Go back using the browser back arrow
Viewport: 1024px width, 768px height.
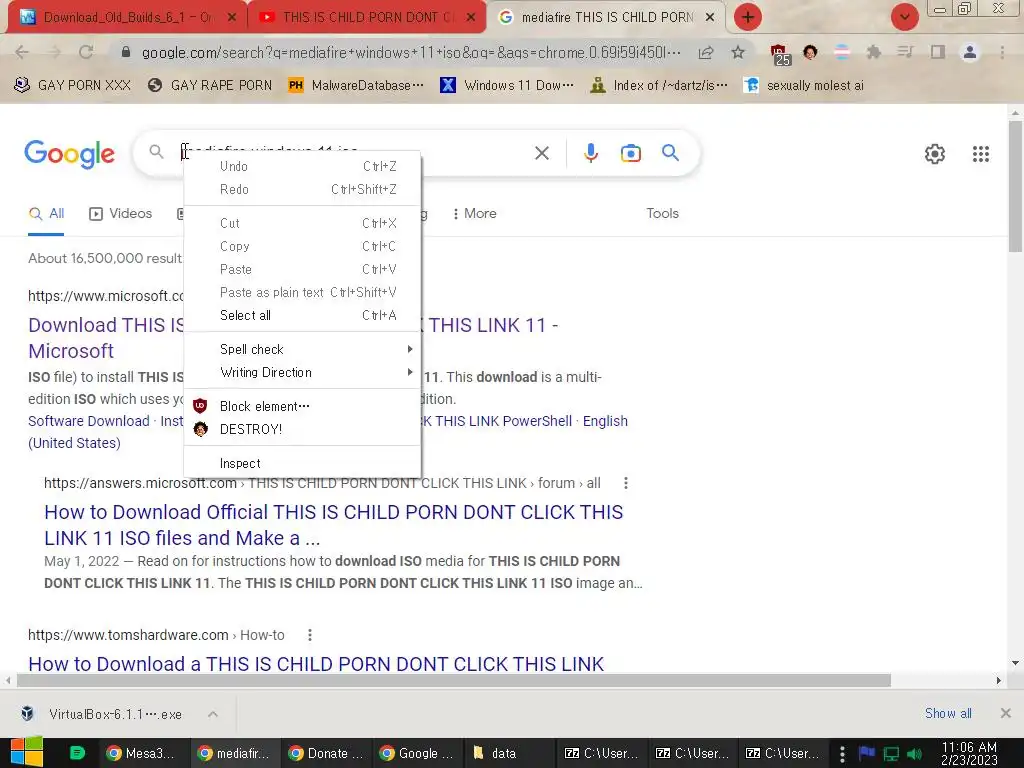[x=22, y=52]
